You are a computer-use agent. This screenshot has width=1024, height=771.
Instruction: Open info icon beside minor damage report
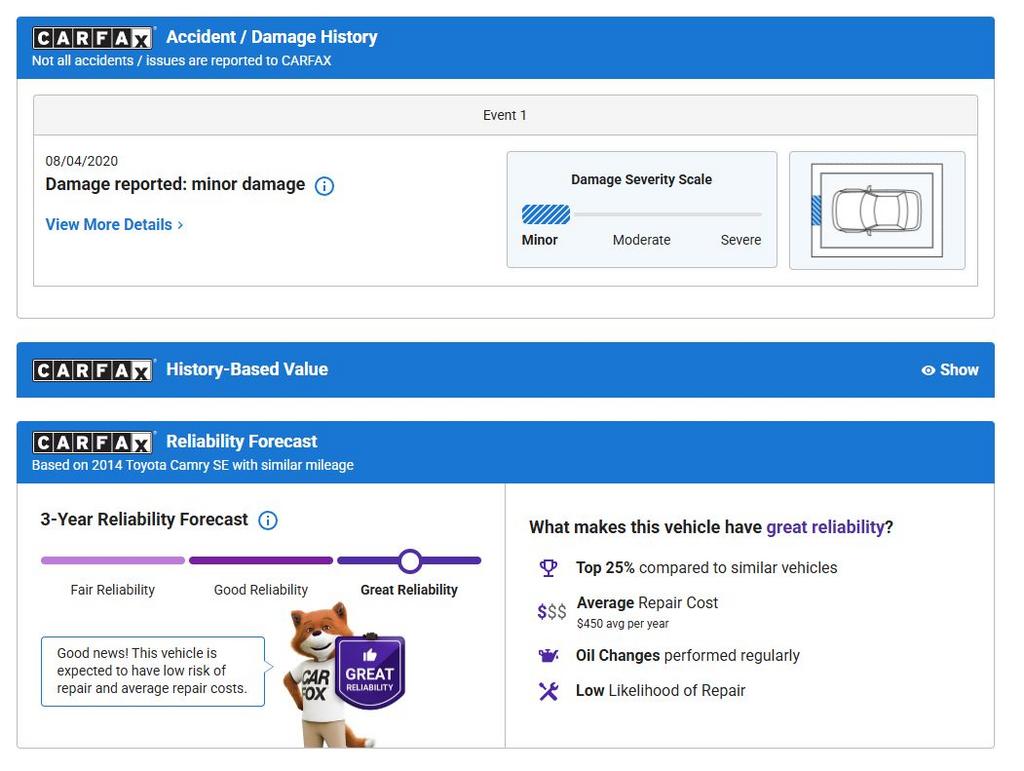point(325,186)
